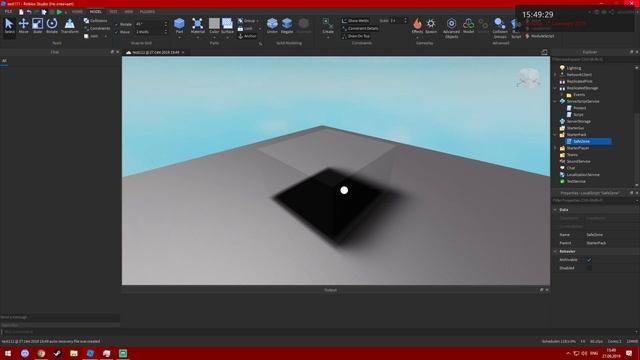Open the Effects flame icon
Image resolution: width=640 pixels, height=360 pixels.
(x=417, y=24)
